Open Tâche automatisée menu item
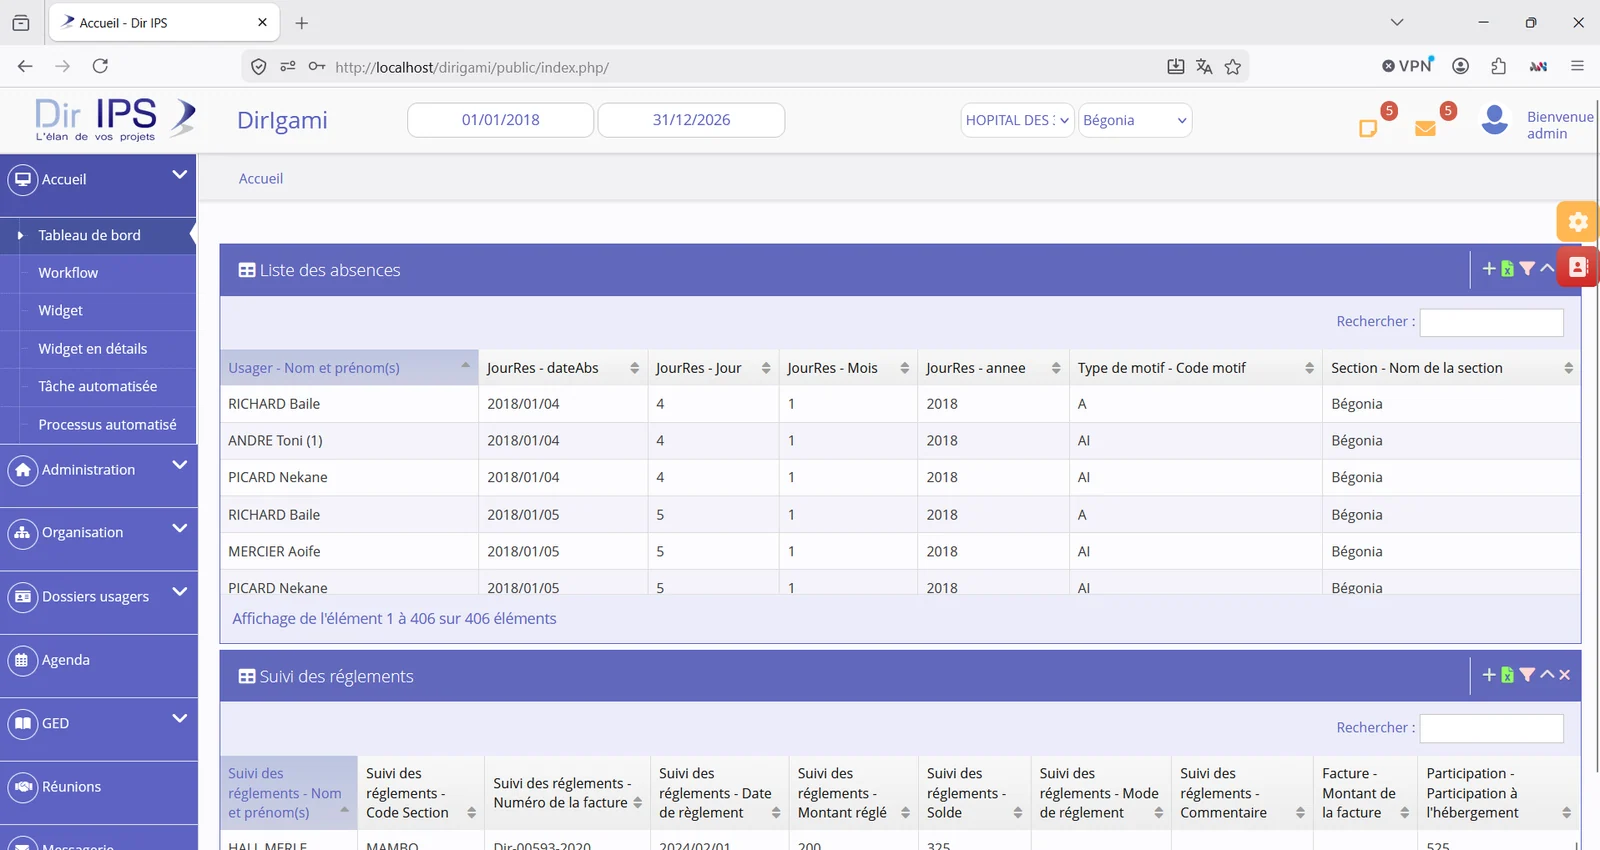1600x850 pixels. (x=97, y=387)
